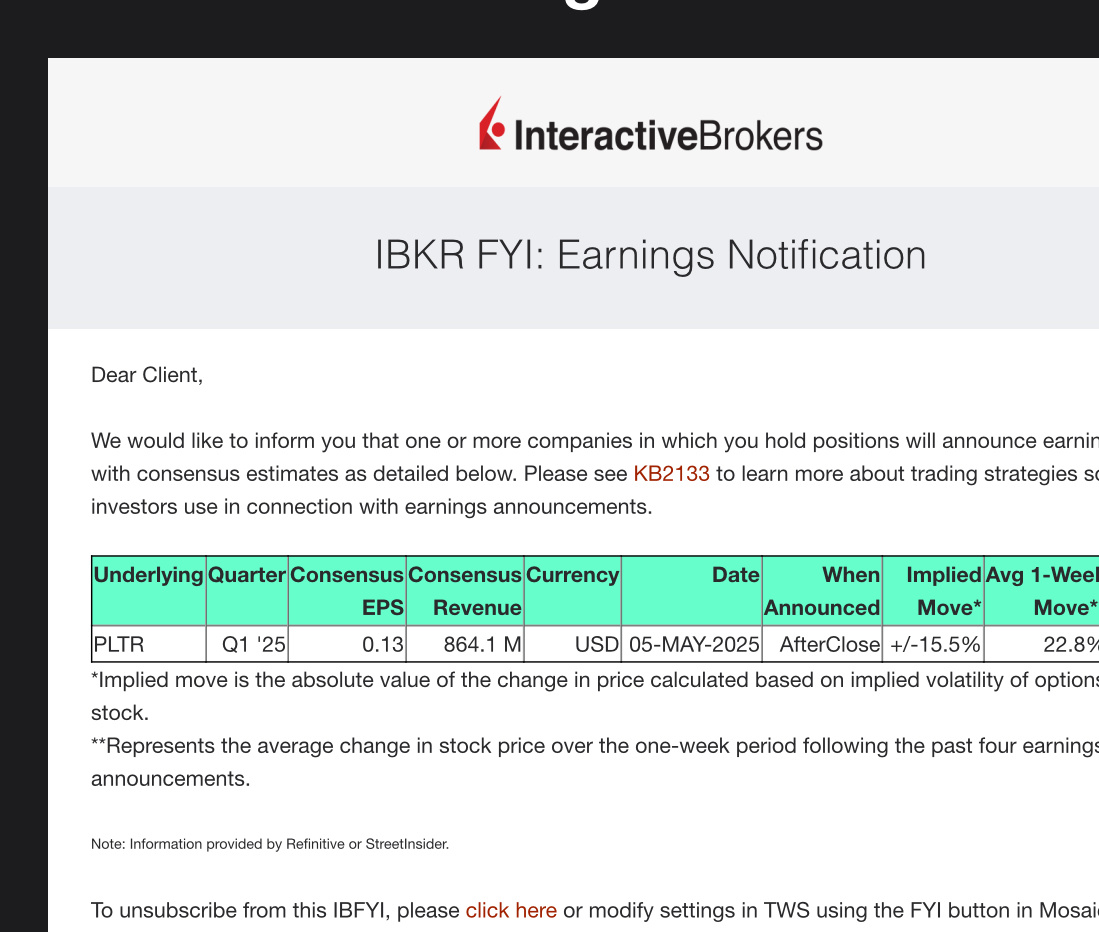
Task: Click the IBKR FYI: Earnings Notification heading
Action: (x=650, y=255)
